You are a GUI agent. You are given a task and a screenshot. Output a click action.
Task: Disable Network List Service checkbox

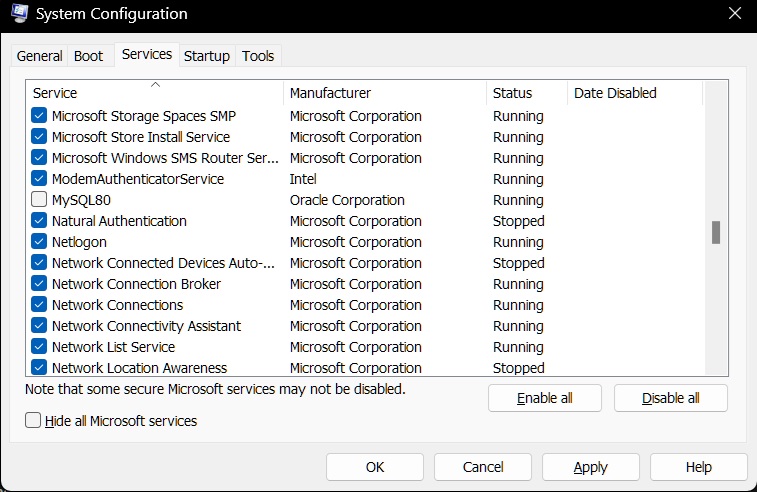39,347
